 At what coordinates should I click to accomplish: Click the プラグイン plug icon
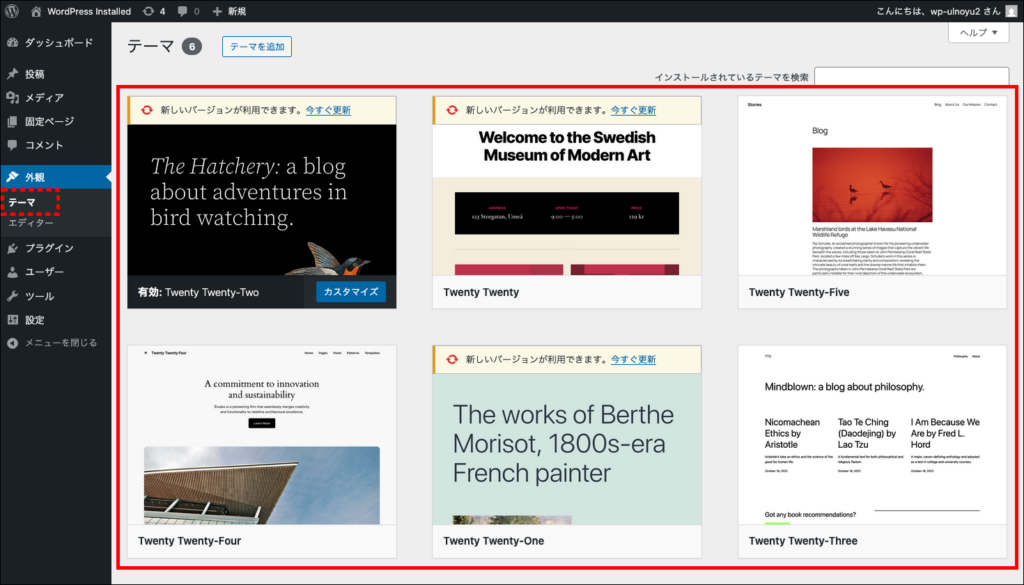coord(12,248)
